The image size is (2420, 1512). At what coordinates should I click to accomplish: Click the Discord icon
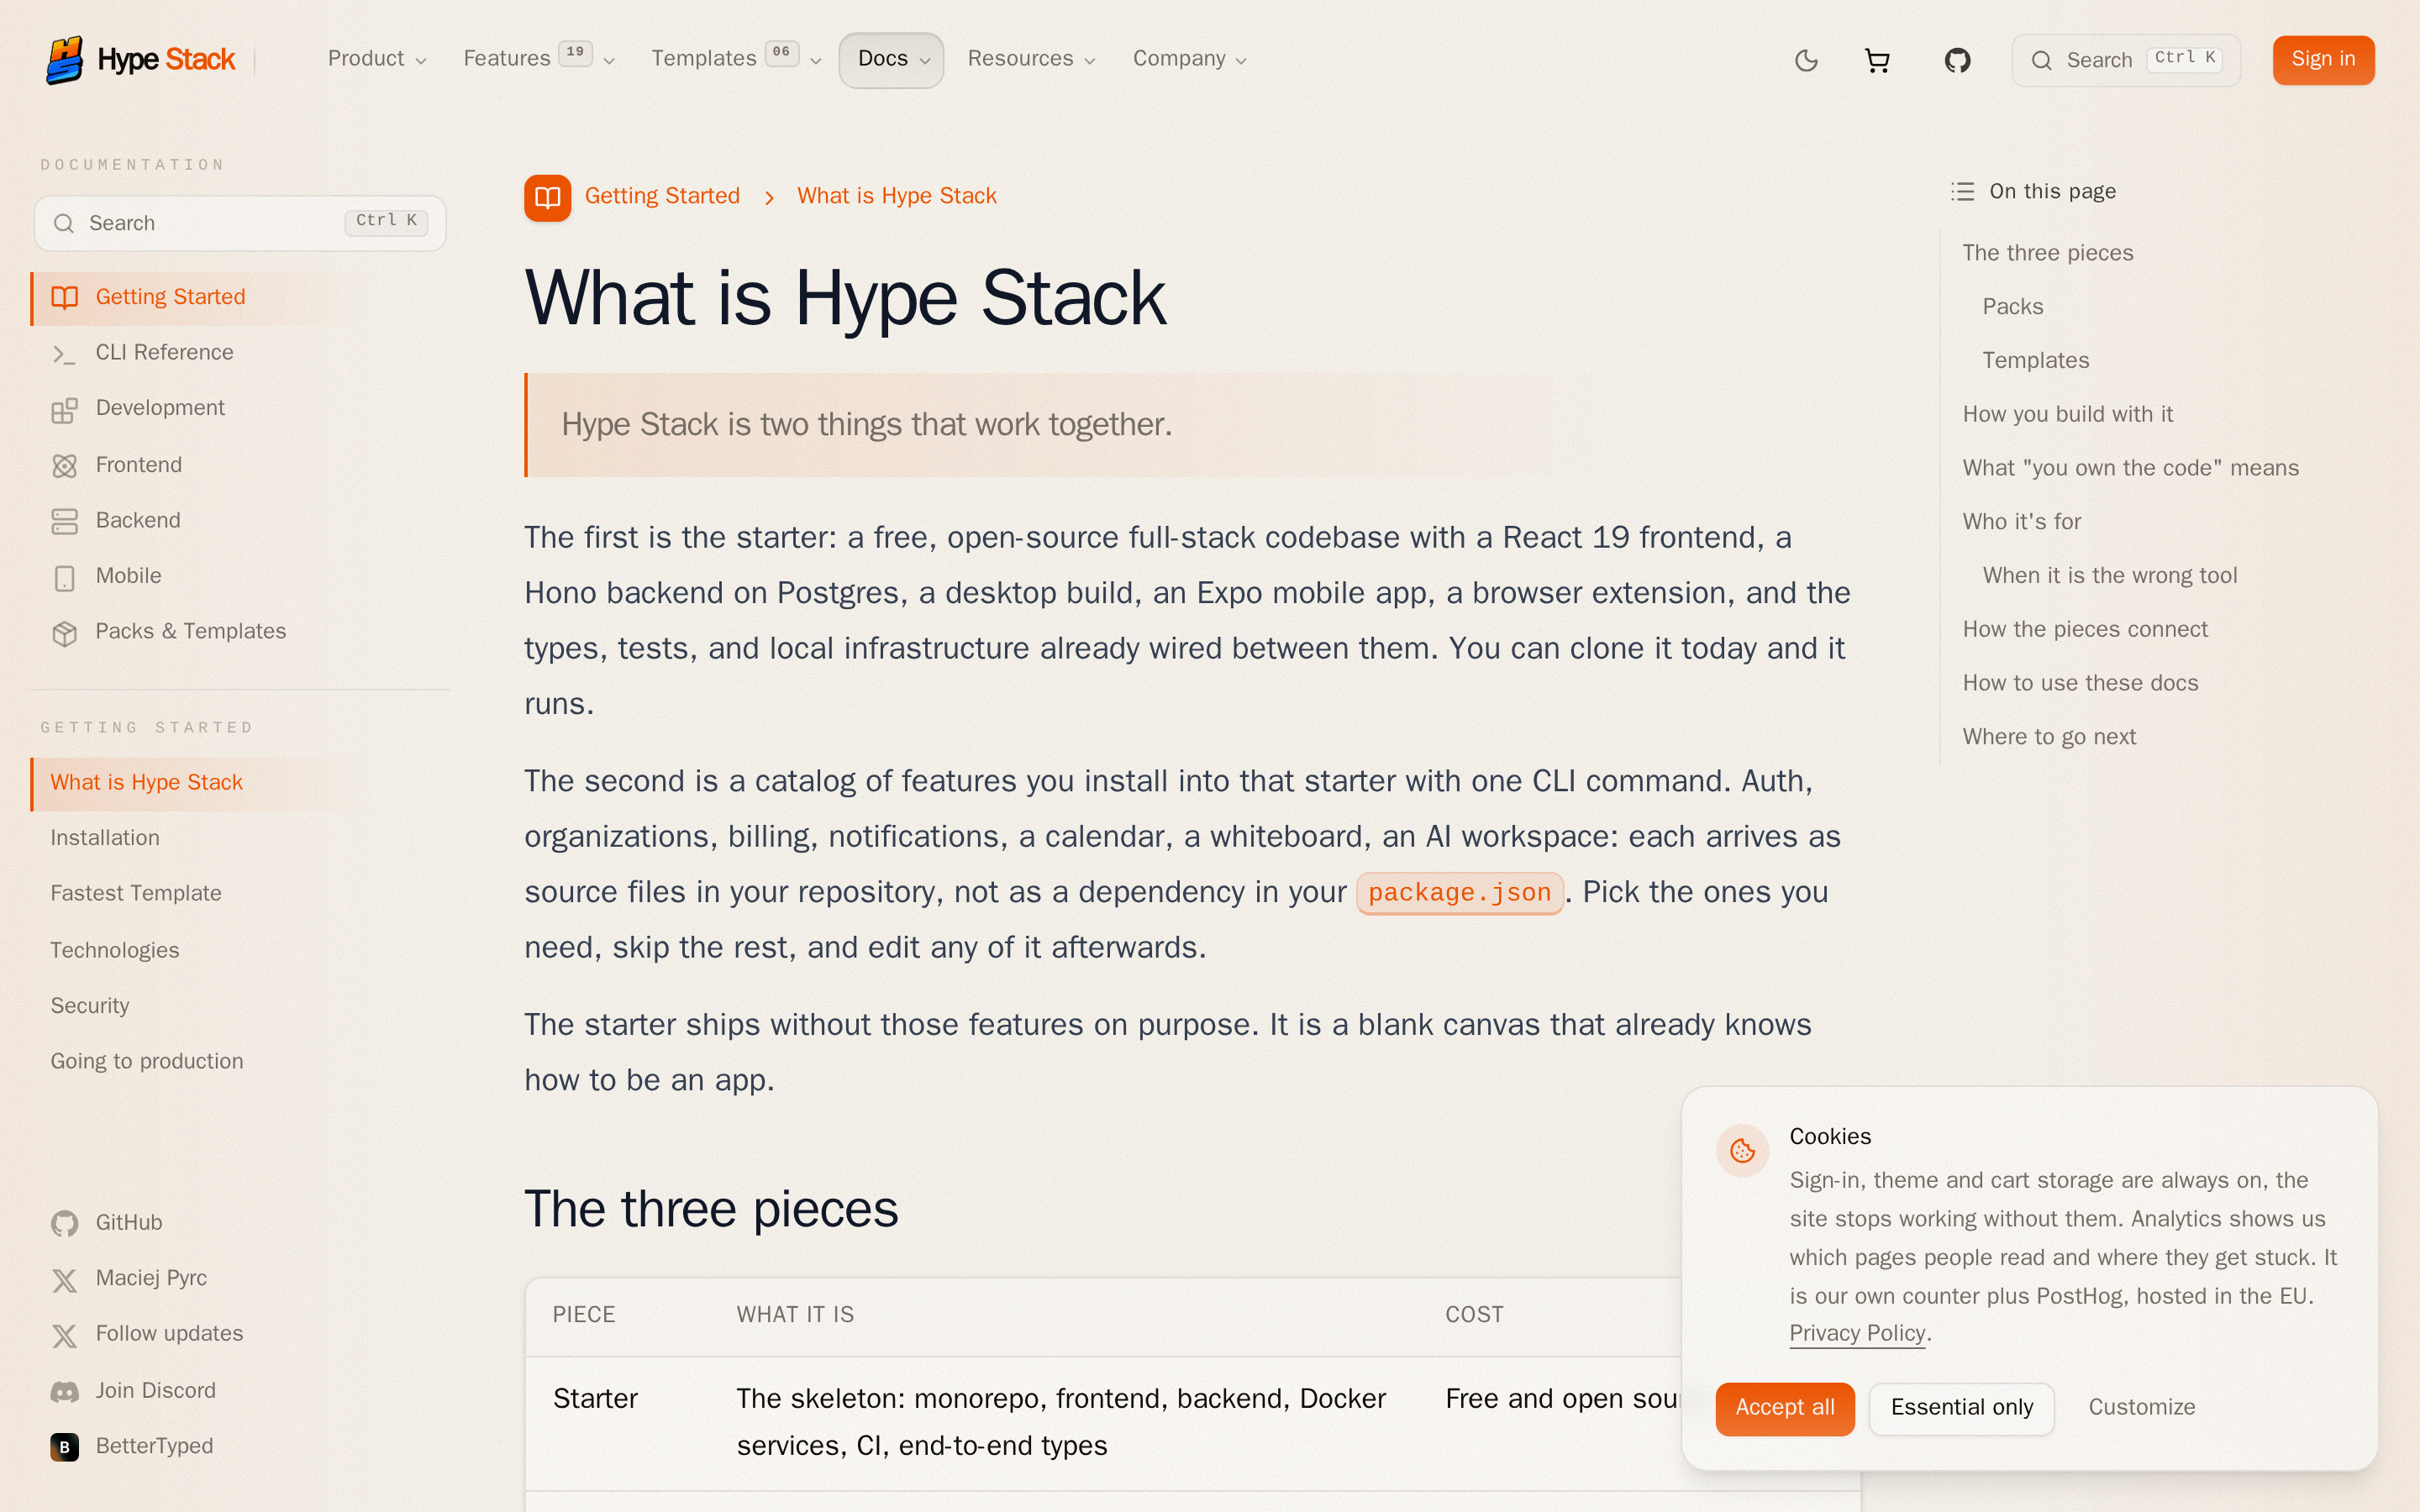[65, 1391]
